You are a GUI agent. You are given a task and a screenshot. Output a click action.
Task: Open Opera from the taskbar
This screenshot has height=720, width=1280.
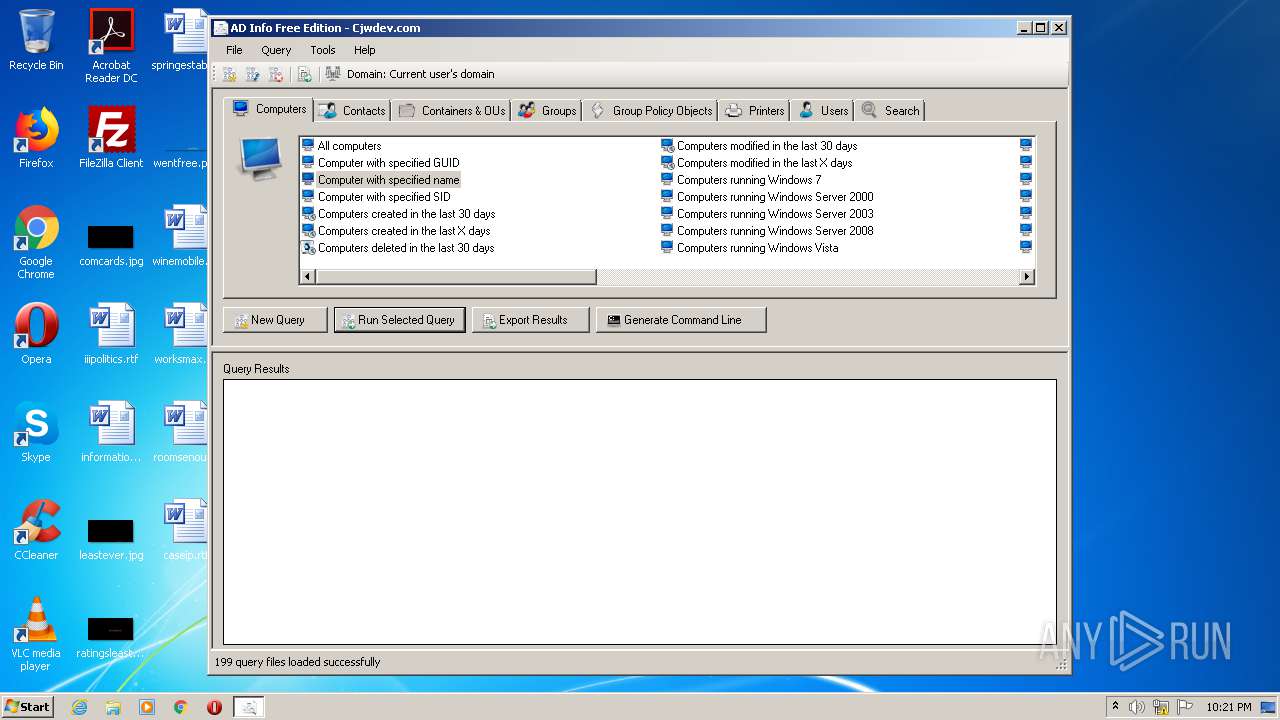(214, 707)
